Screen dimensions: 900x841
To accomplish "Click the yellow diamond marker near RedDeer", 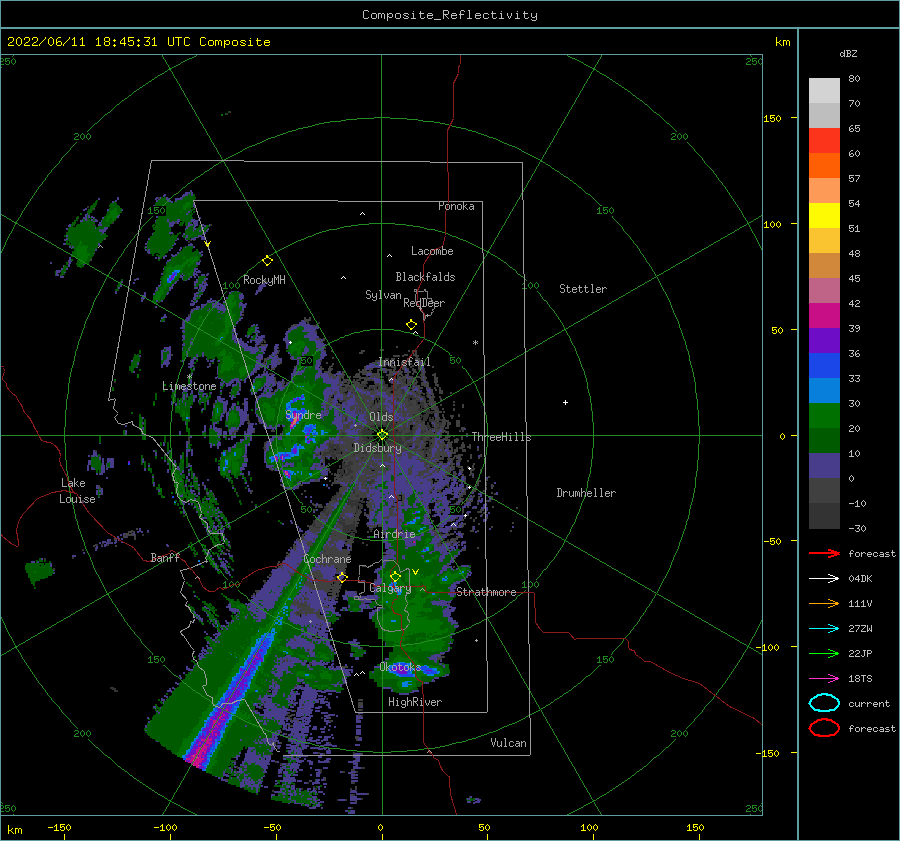I will click(x=412, y=325).
